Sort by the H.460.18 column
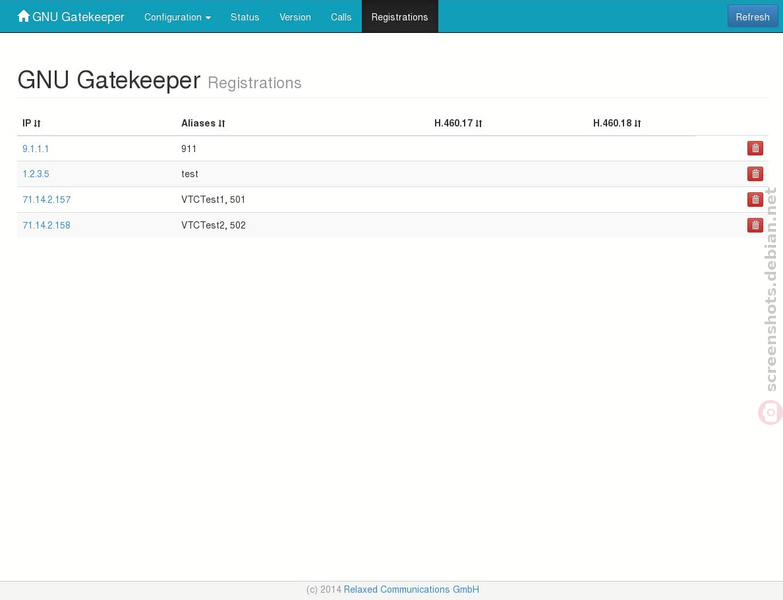The height and width of the screenshot is (600, 783). coord(617,123)
